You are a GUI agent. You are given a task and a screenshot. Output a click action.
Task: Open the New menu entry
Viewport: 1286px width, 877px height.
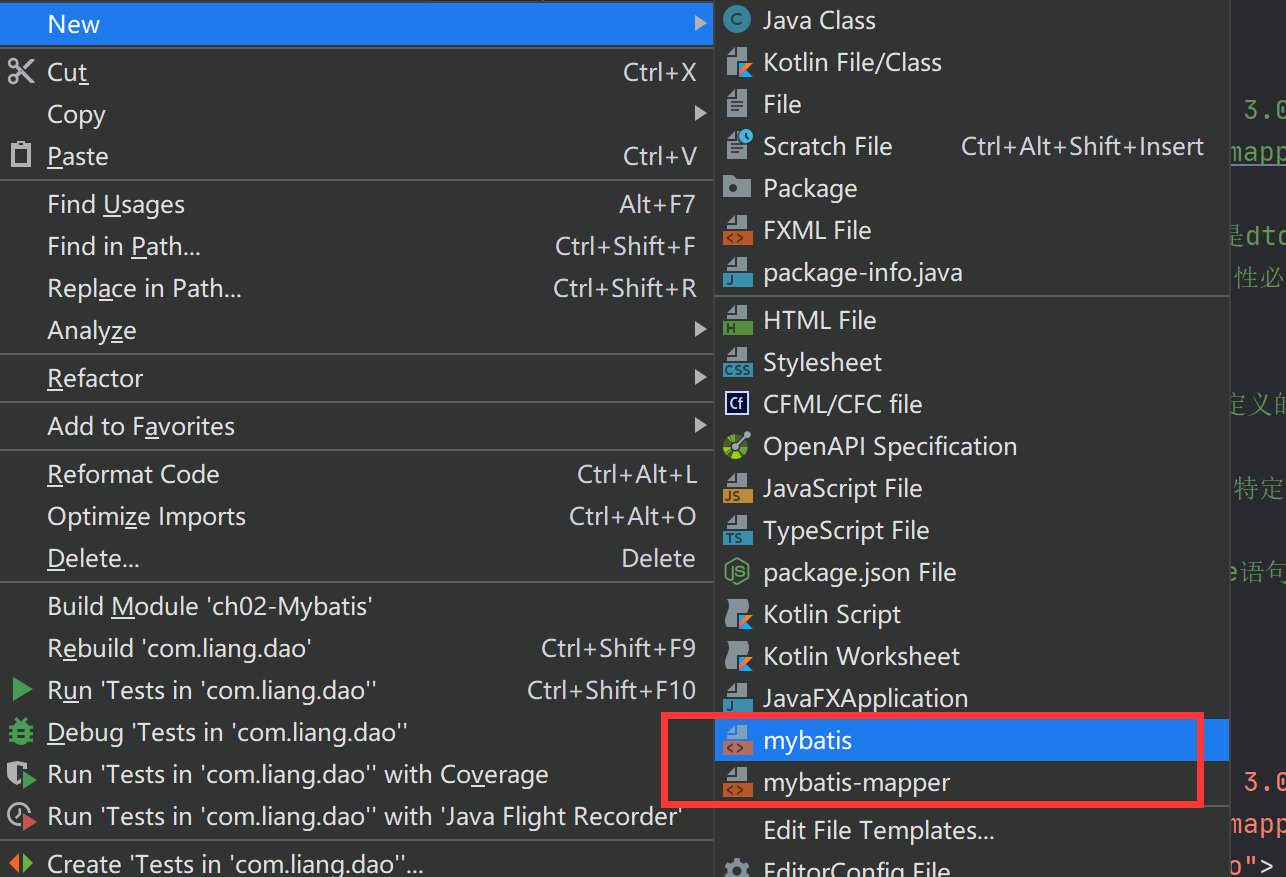coord(357,23)
